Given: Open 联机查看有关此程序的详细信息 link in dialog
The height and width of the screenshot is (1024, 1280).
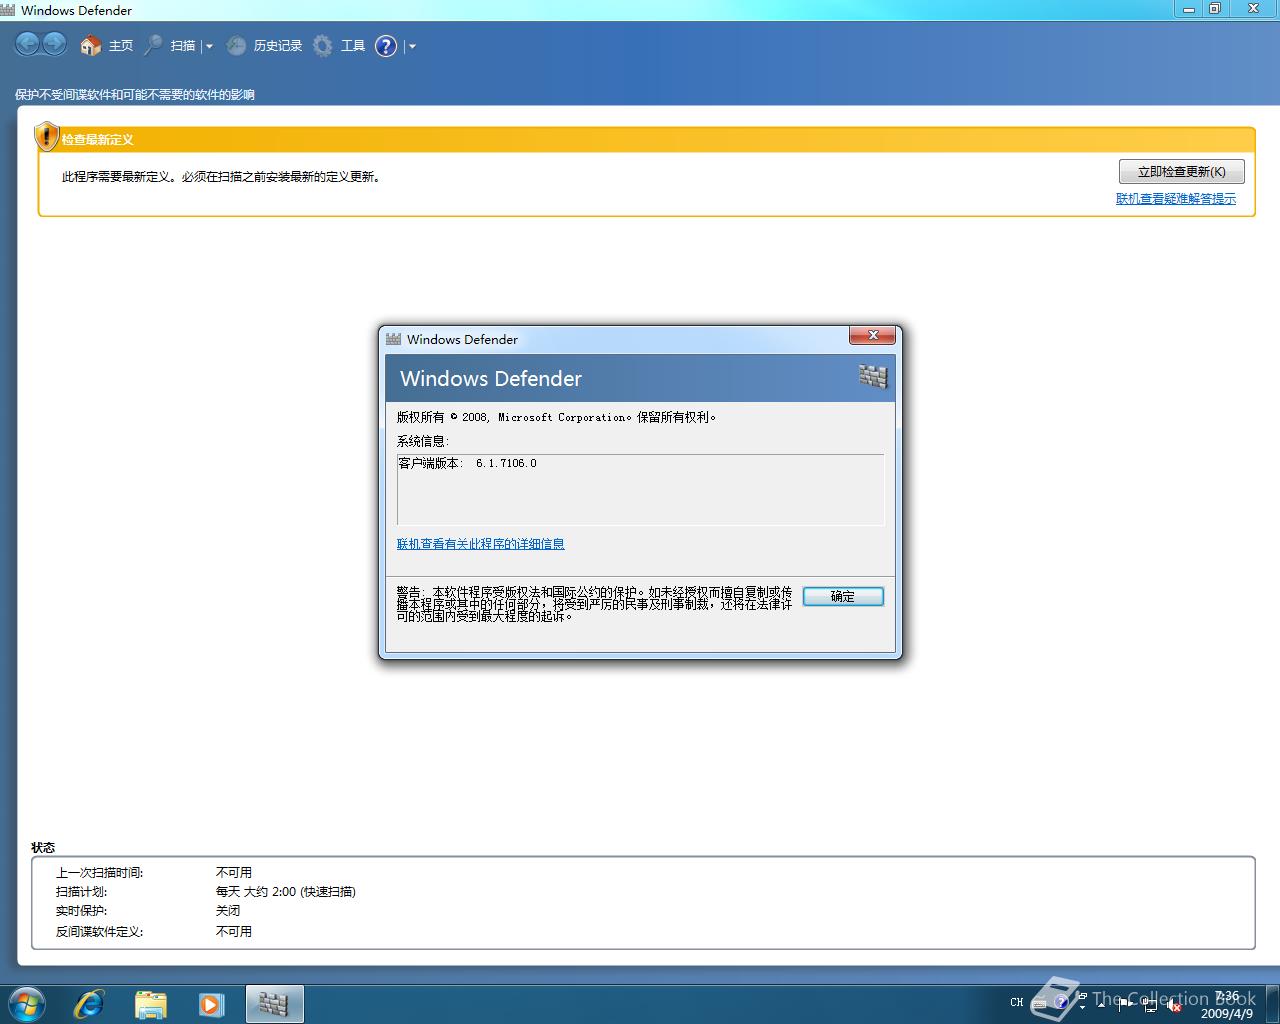Looking at the screenshot, I should point(481,544).
